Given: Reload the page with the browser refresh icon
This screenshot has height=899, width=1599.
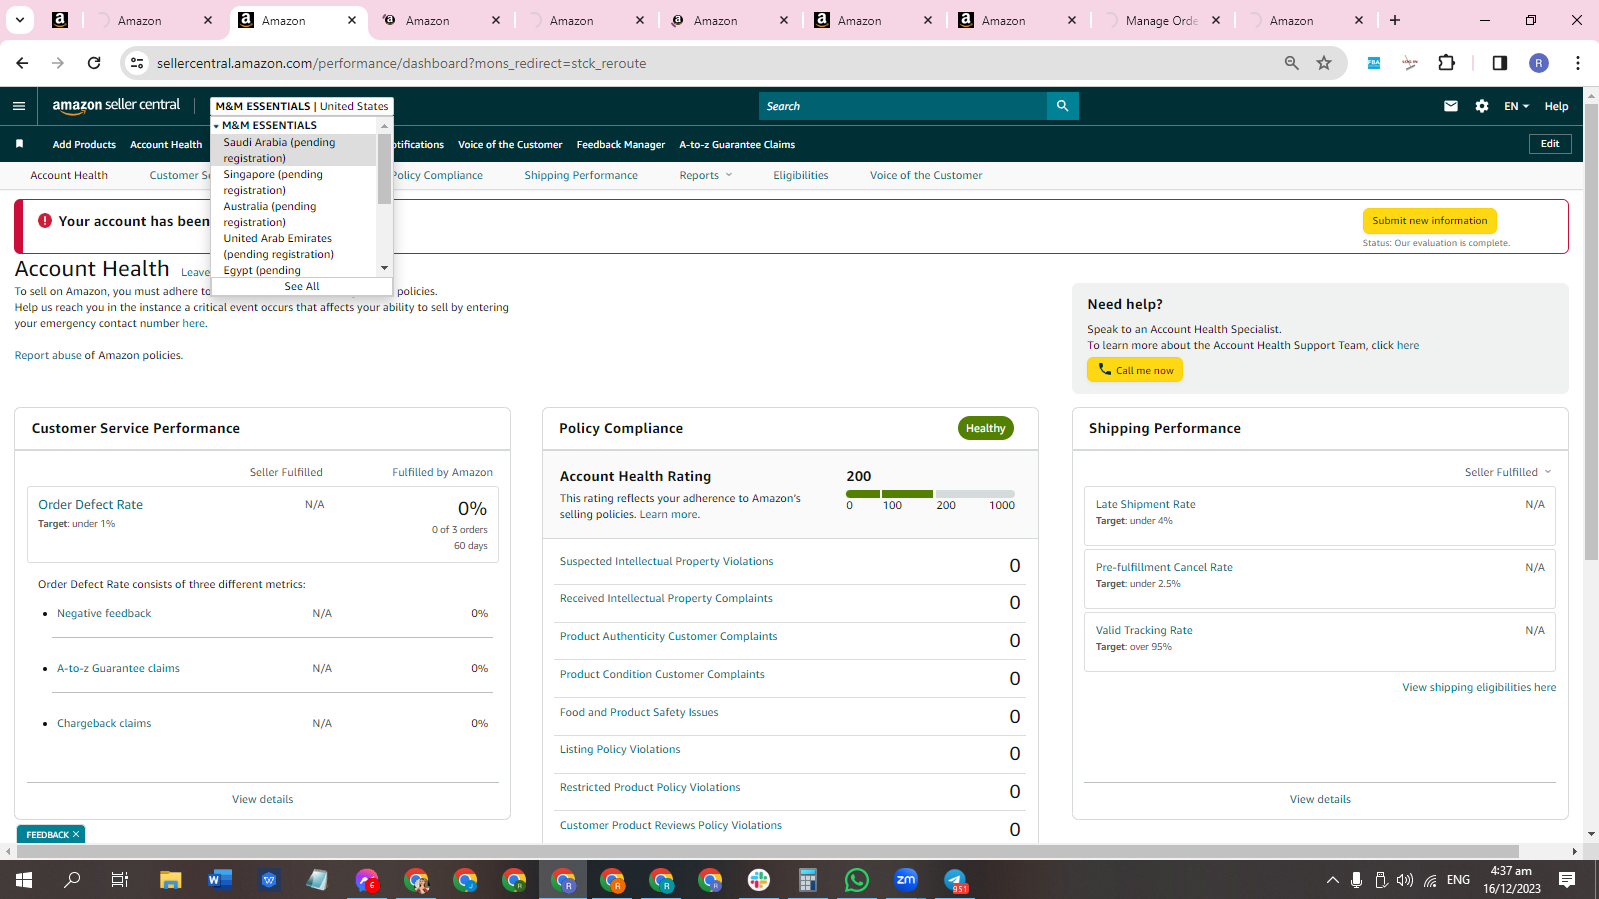Looking at the screenshot, I should (x=94, y=63).
